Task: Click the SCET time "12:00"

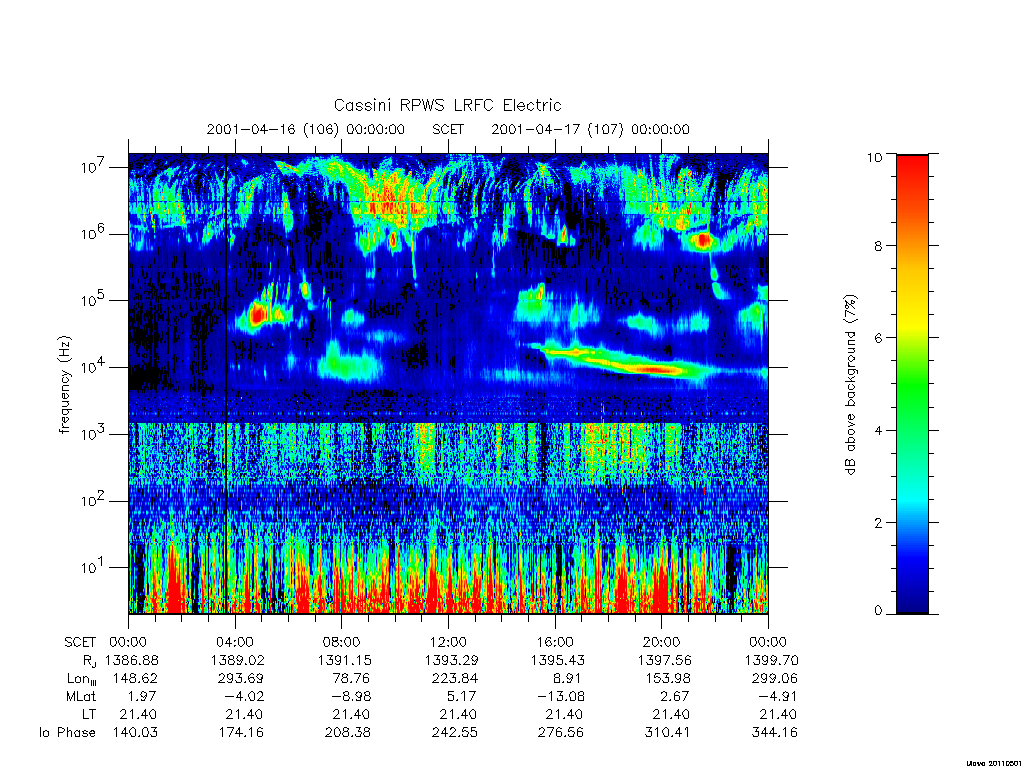Action: [x=448, y=642]
